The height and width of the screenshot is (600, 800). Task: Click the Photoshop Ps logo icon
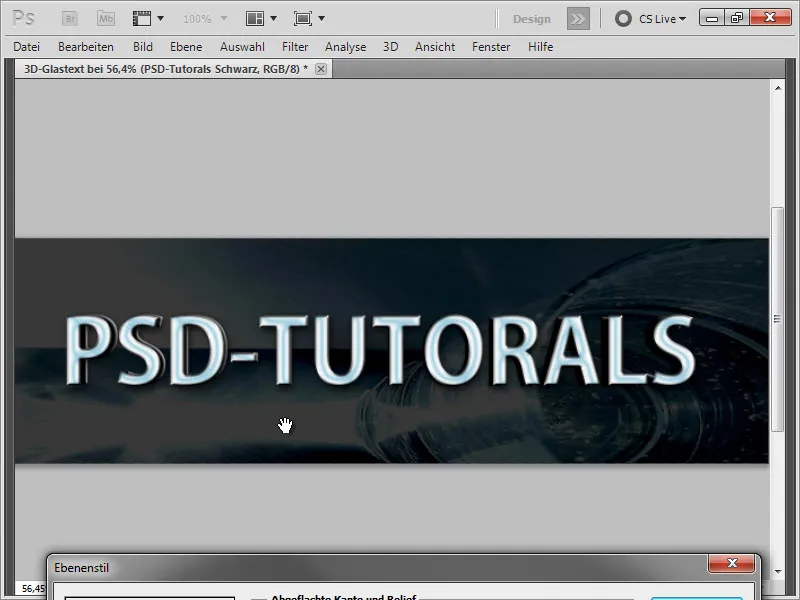point(23,19)
